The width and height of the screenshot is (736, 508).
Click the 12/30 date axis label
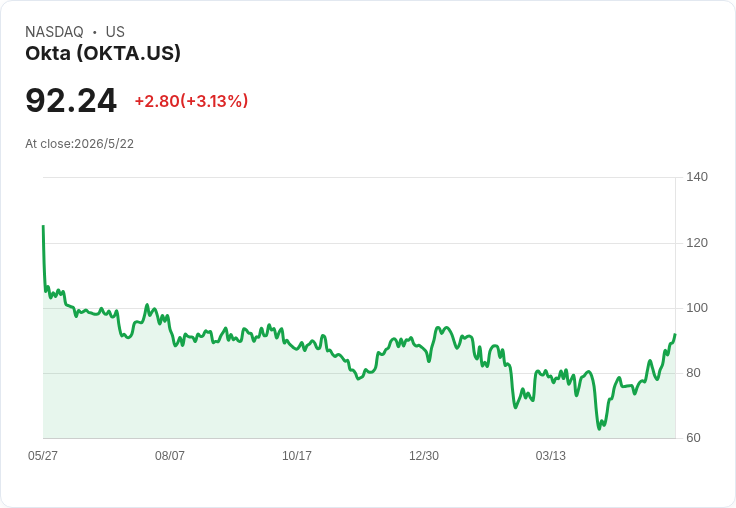(x=424, y=455)
